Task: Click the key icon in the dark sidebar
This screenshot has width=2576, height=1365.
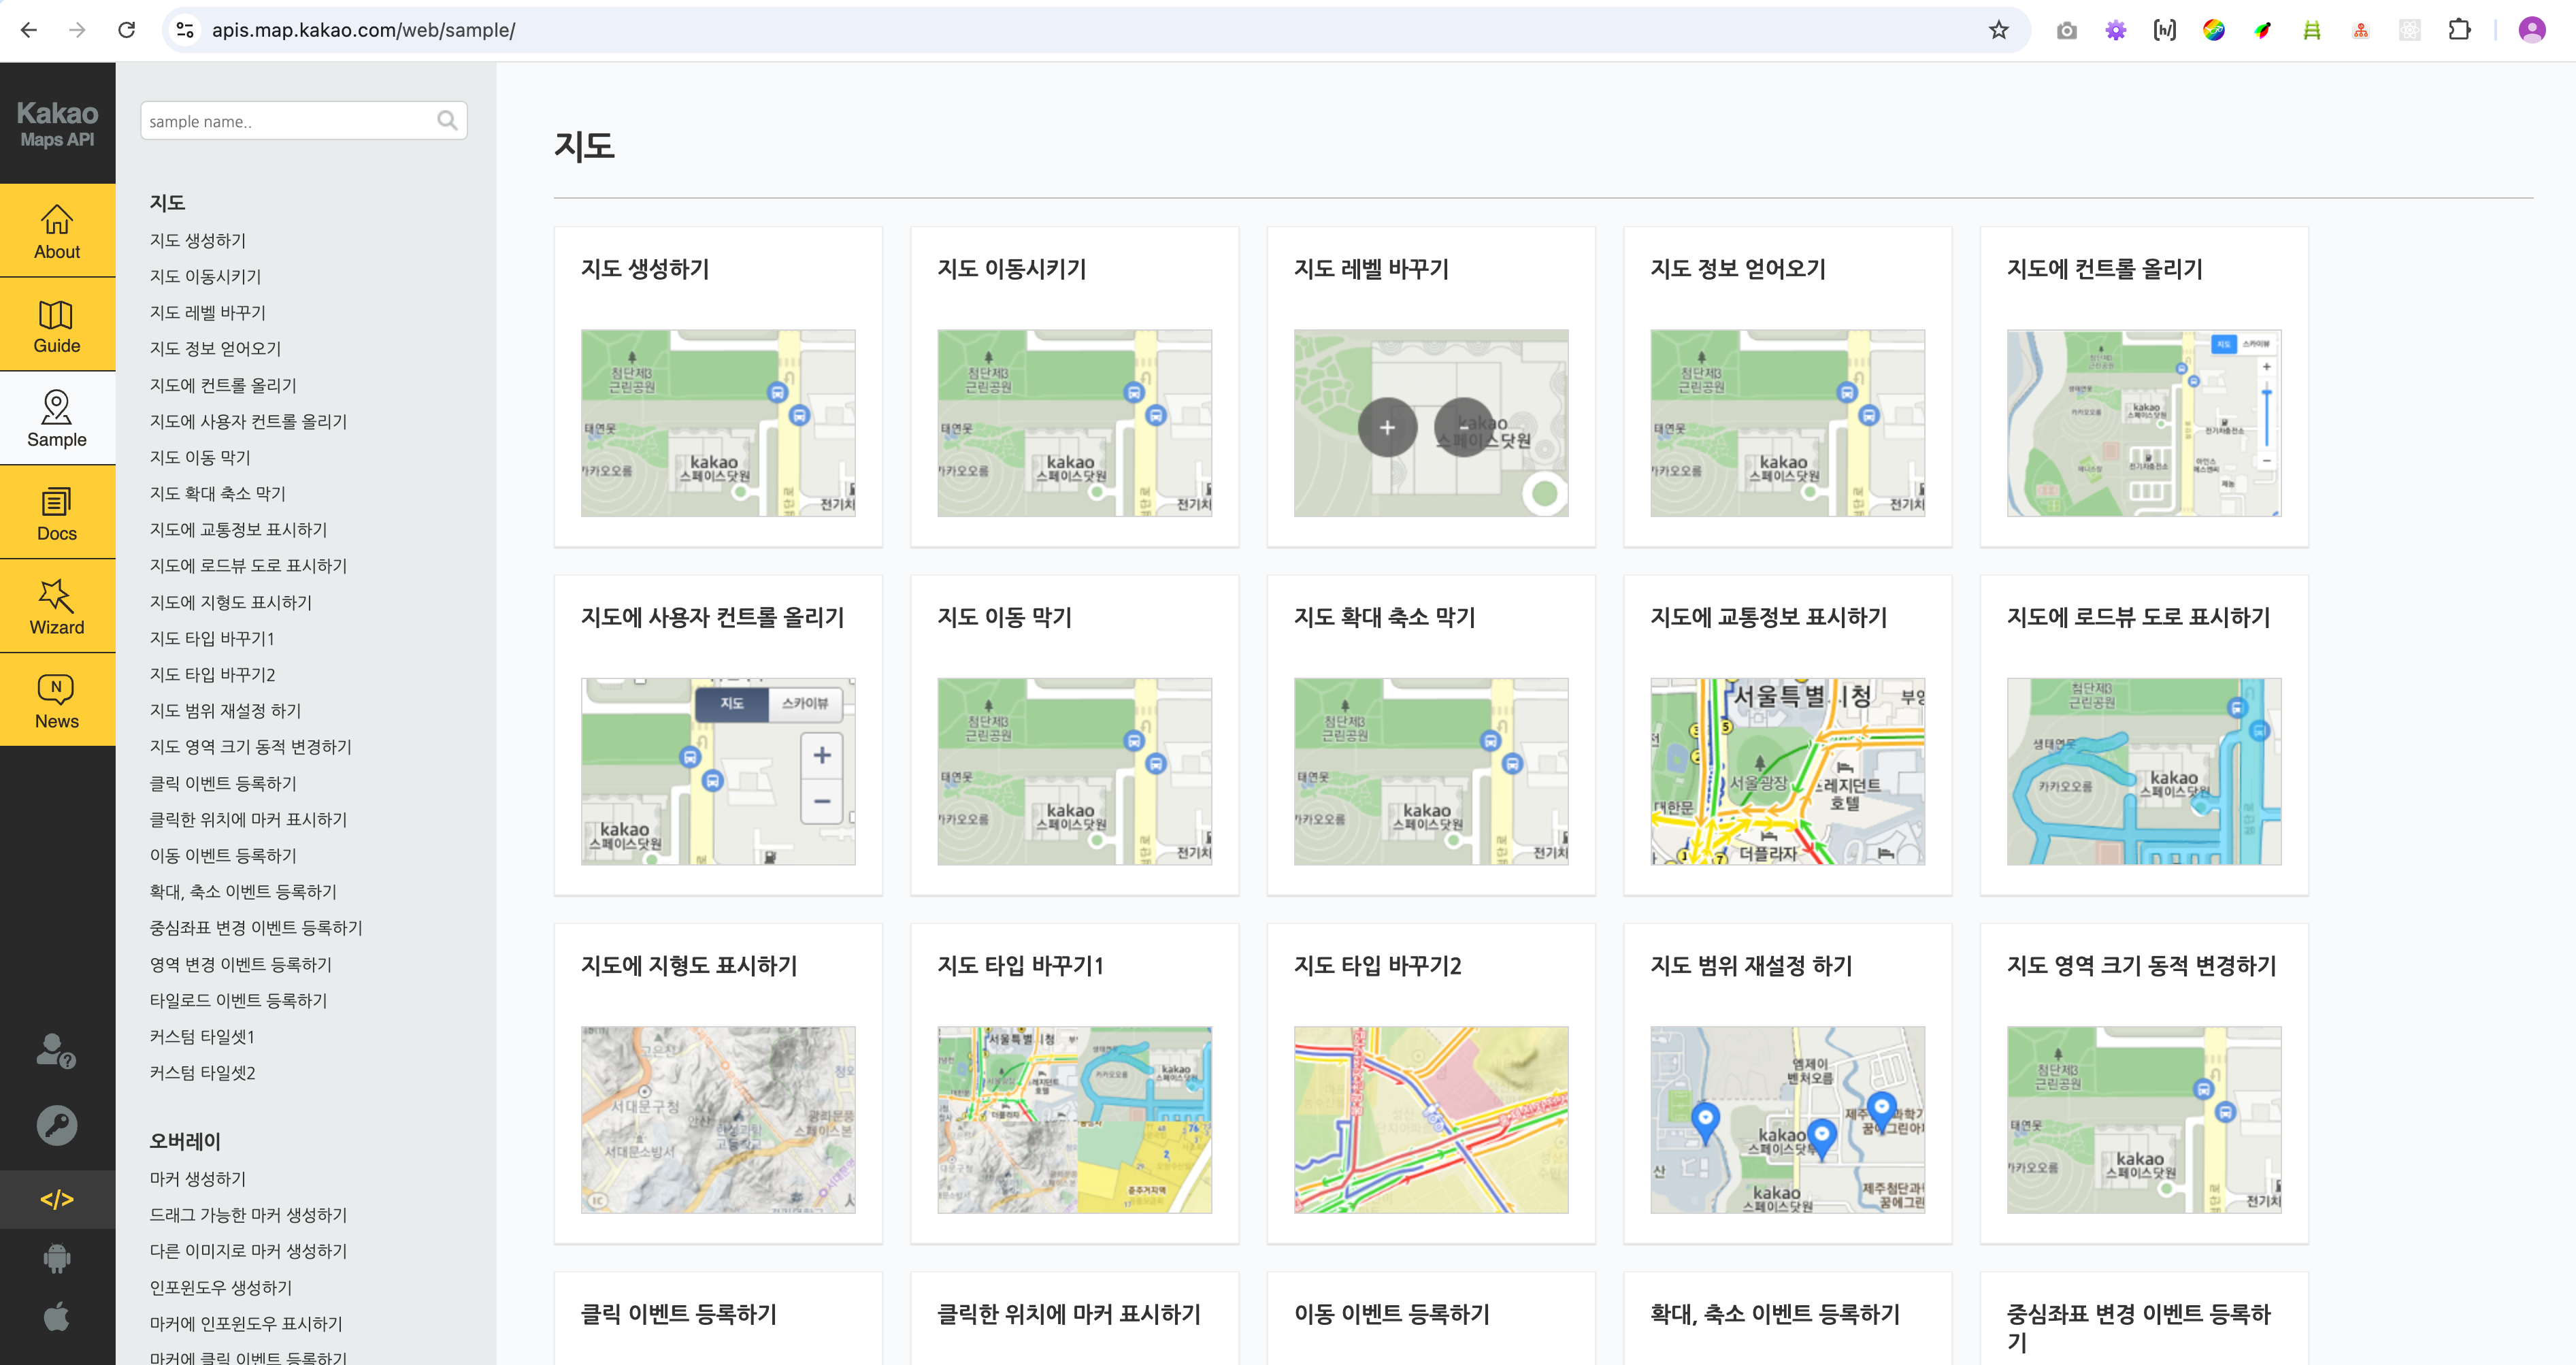Action: point(57,1125)
